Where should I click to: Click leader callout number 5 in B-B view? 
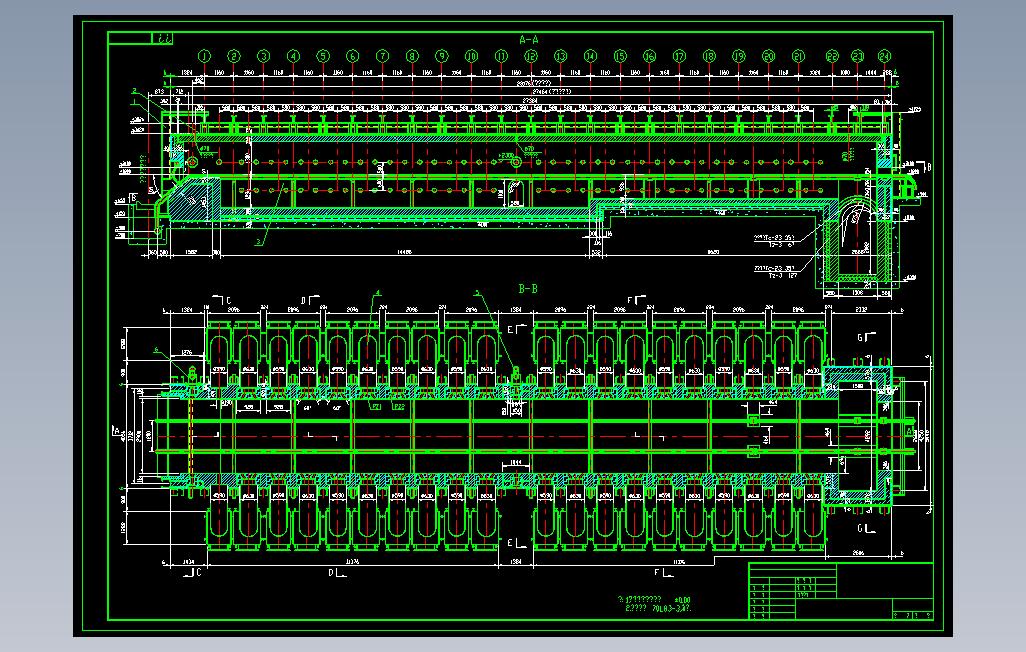476,293
